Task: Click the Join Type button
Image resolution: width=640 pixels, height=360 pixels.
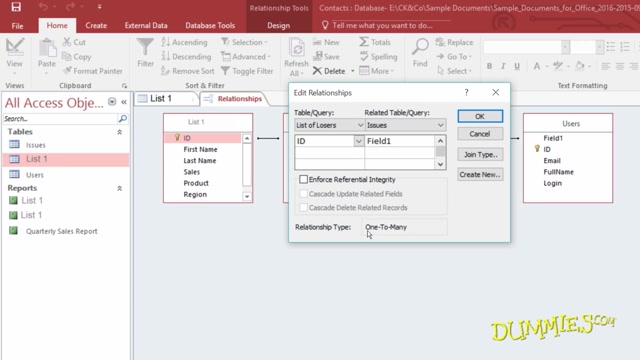Action: click(x=480, y=154)
